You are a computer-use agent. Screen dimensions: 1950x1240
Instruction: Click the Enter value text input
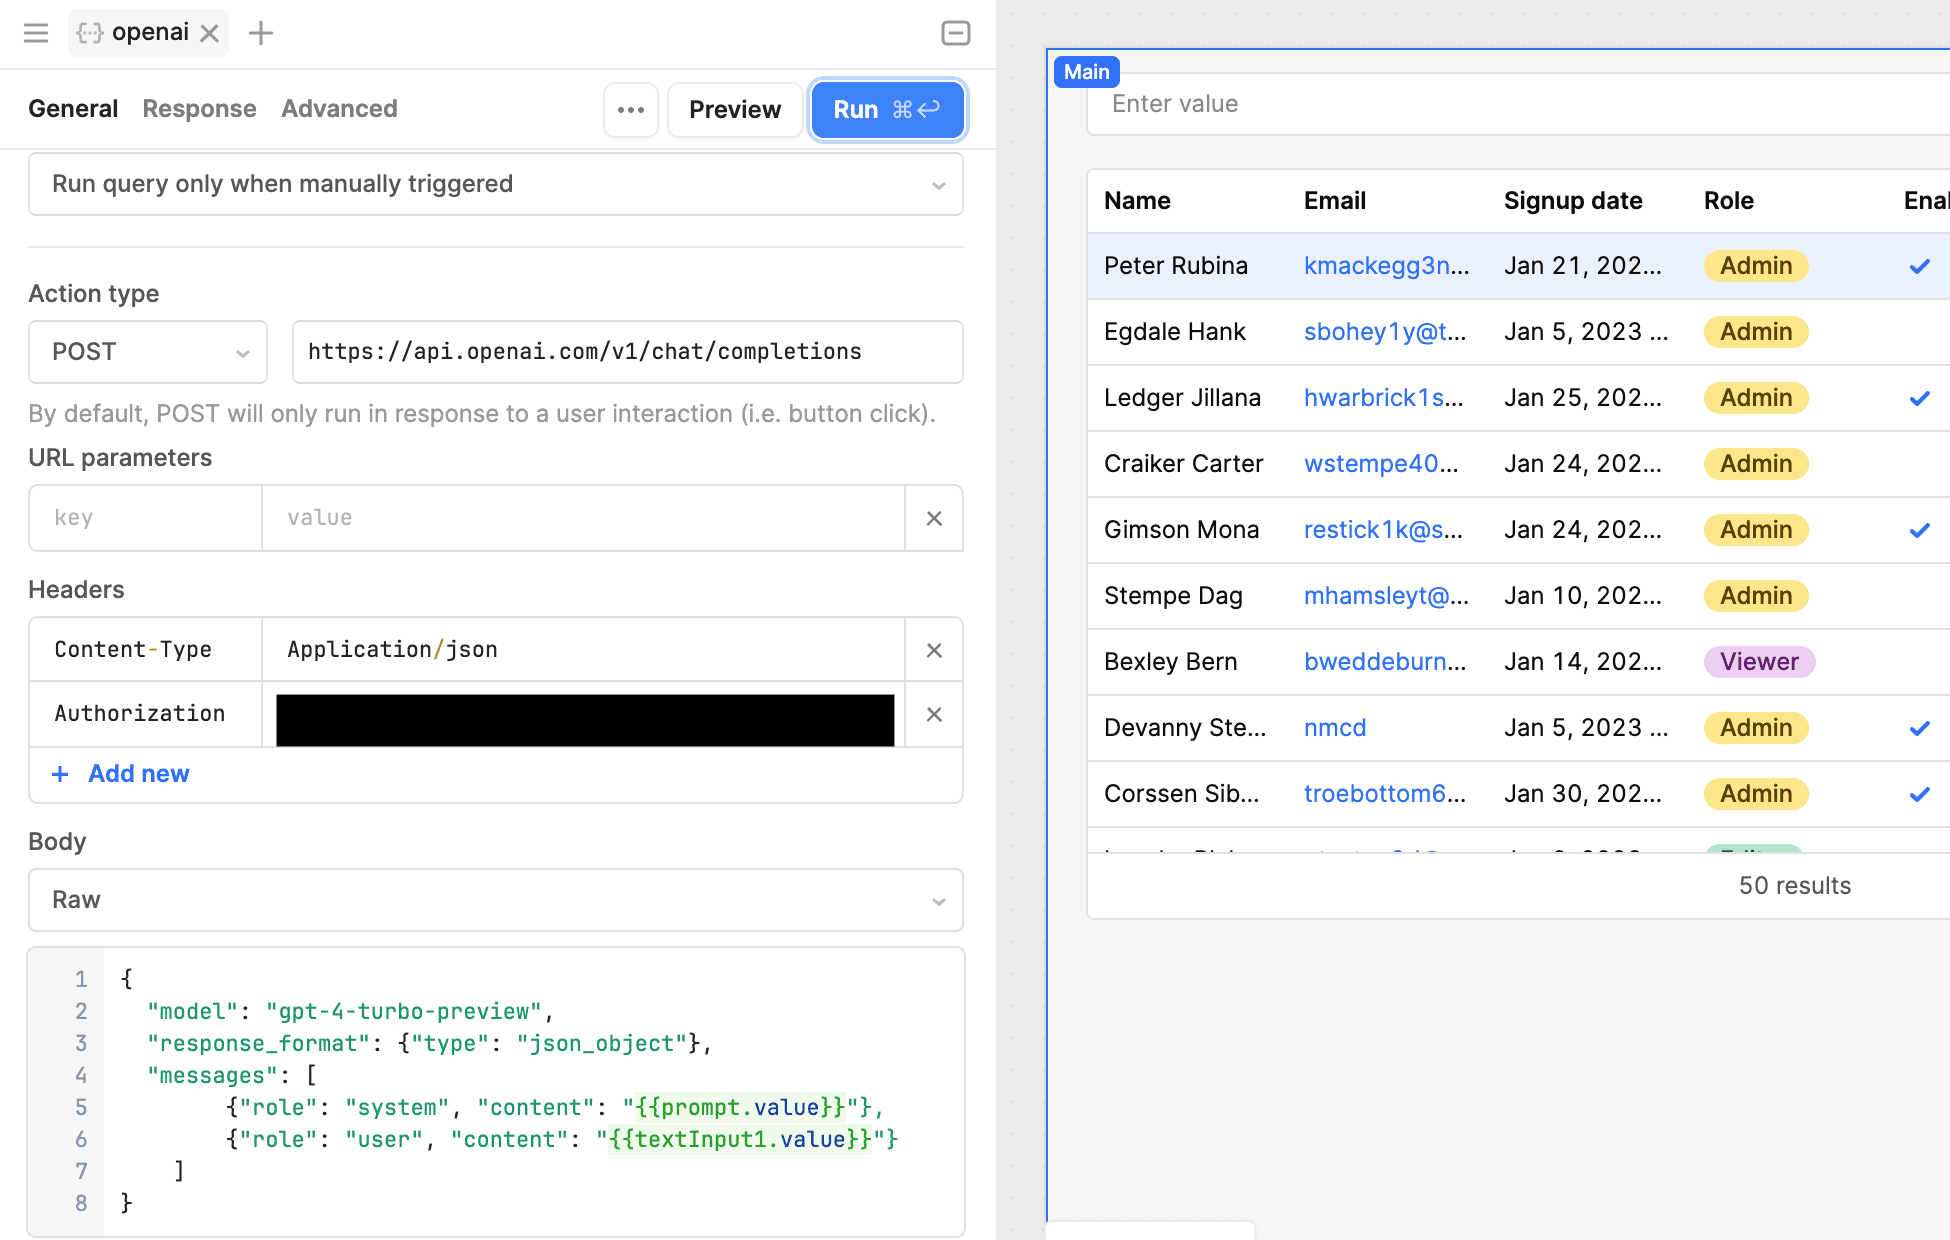pyautogui.click(x=1500, y=104)
